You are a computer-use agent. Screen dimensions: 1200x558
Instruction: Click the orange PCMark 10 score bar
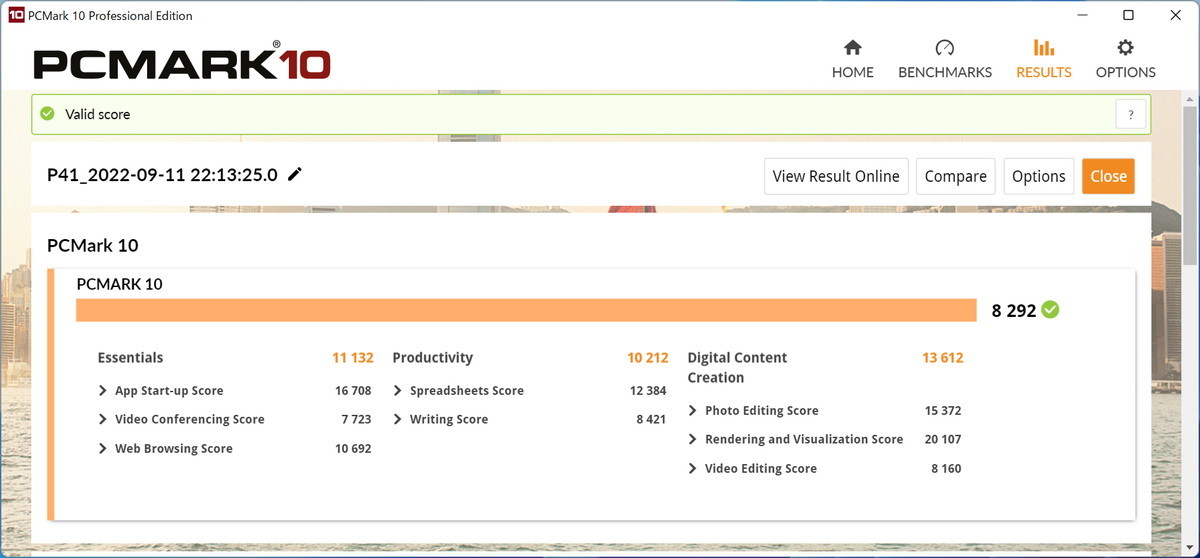526,310
